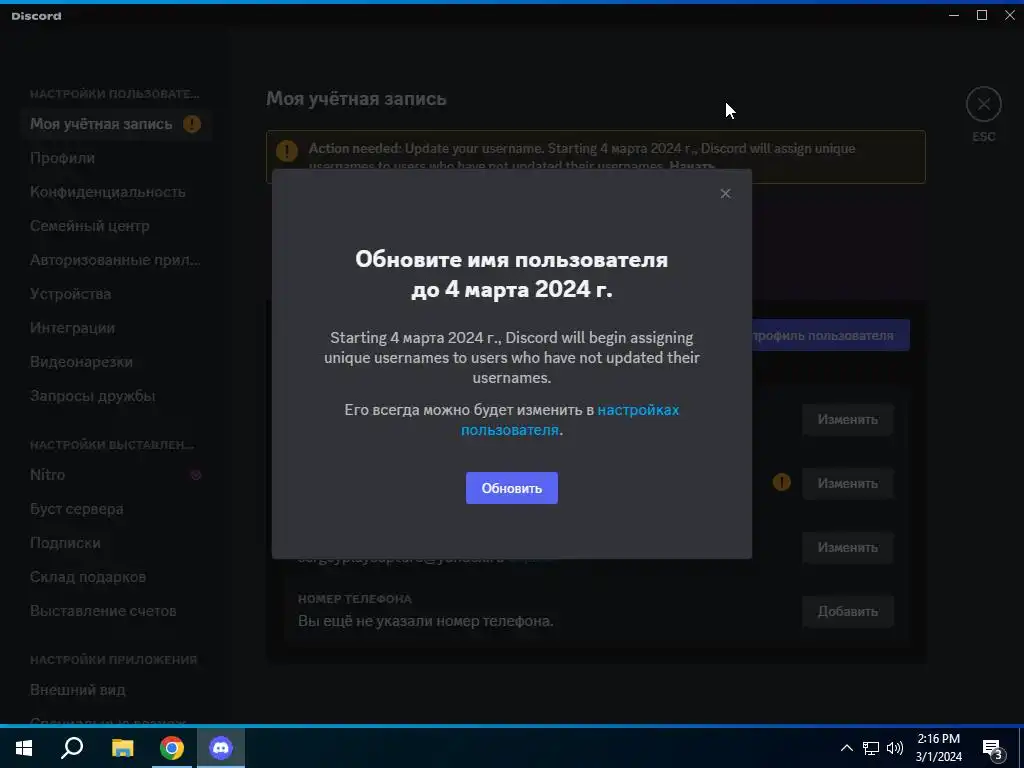This screenshot has height=768, width=1024.
Task: Close the username update dialog with X
Action: tap(725, 193)
